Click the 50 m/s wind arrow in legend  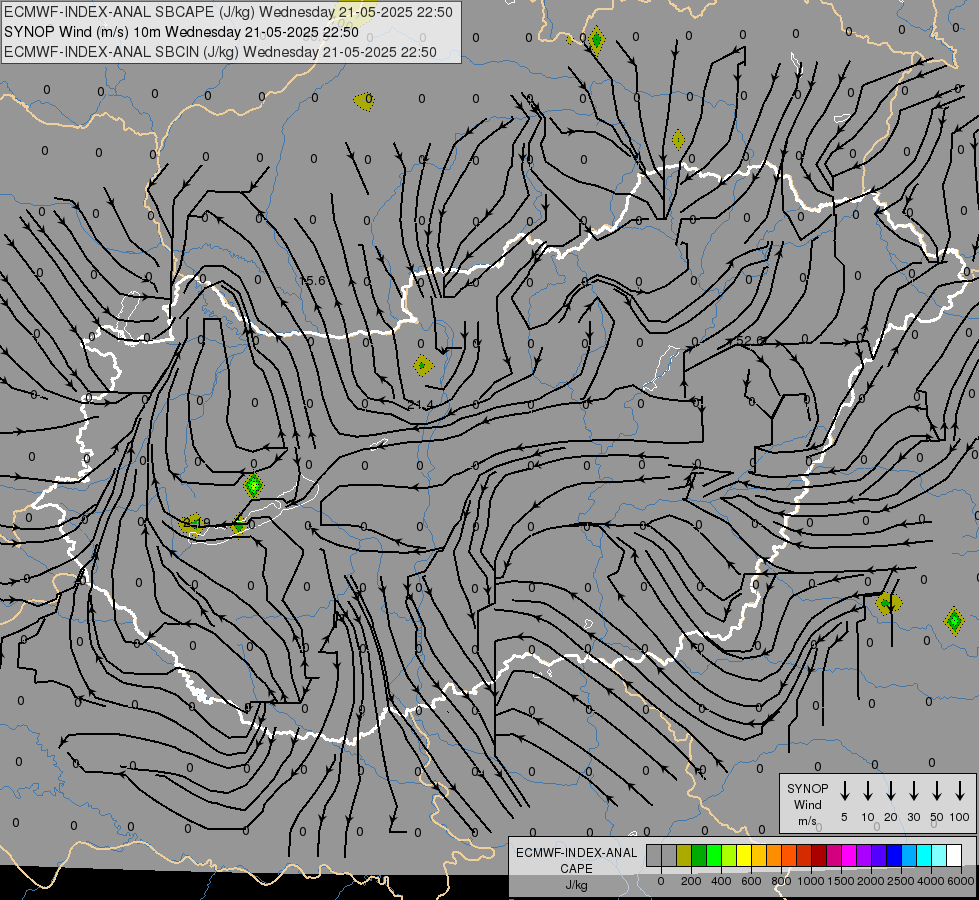point(937,791)
